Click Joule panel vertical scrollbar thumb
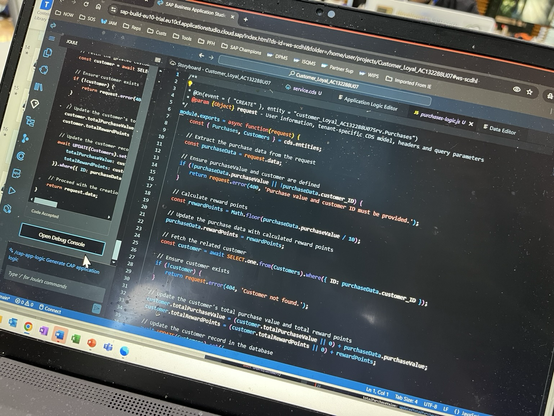The width and height of the screenshot is (554, 416). (117, 250)
